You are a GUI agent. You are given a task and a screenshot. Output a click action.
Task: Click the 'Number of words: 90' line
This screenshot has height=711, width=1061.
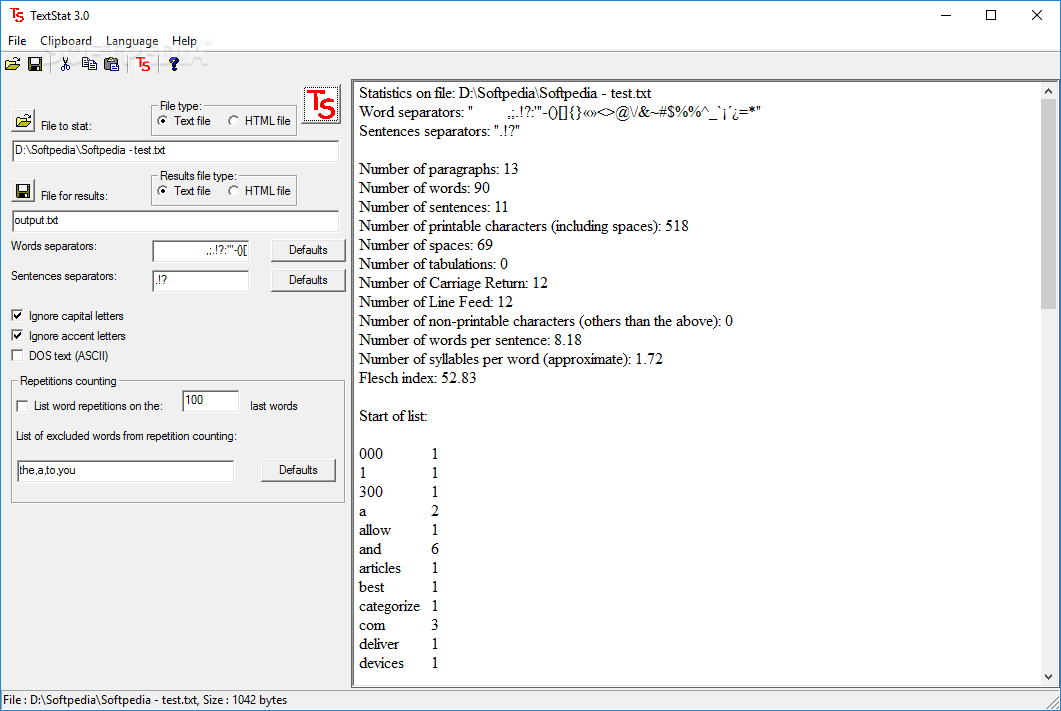pos(424,188)
